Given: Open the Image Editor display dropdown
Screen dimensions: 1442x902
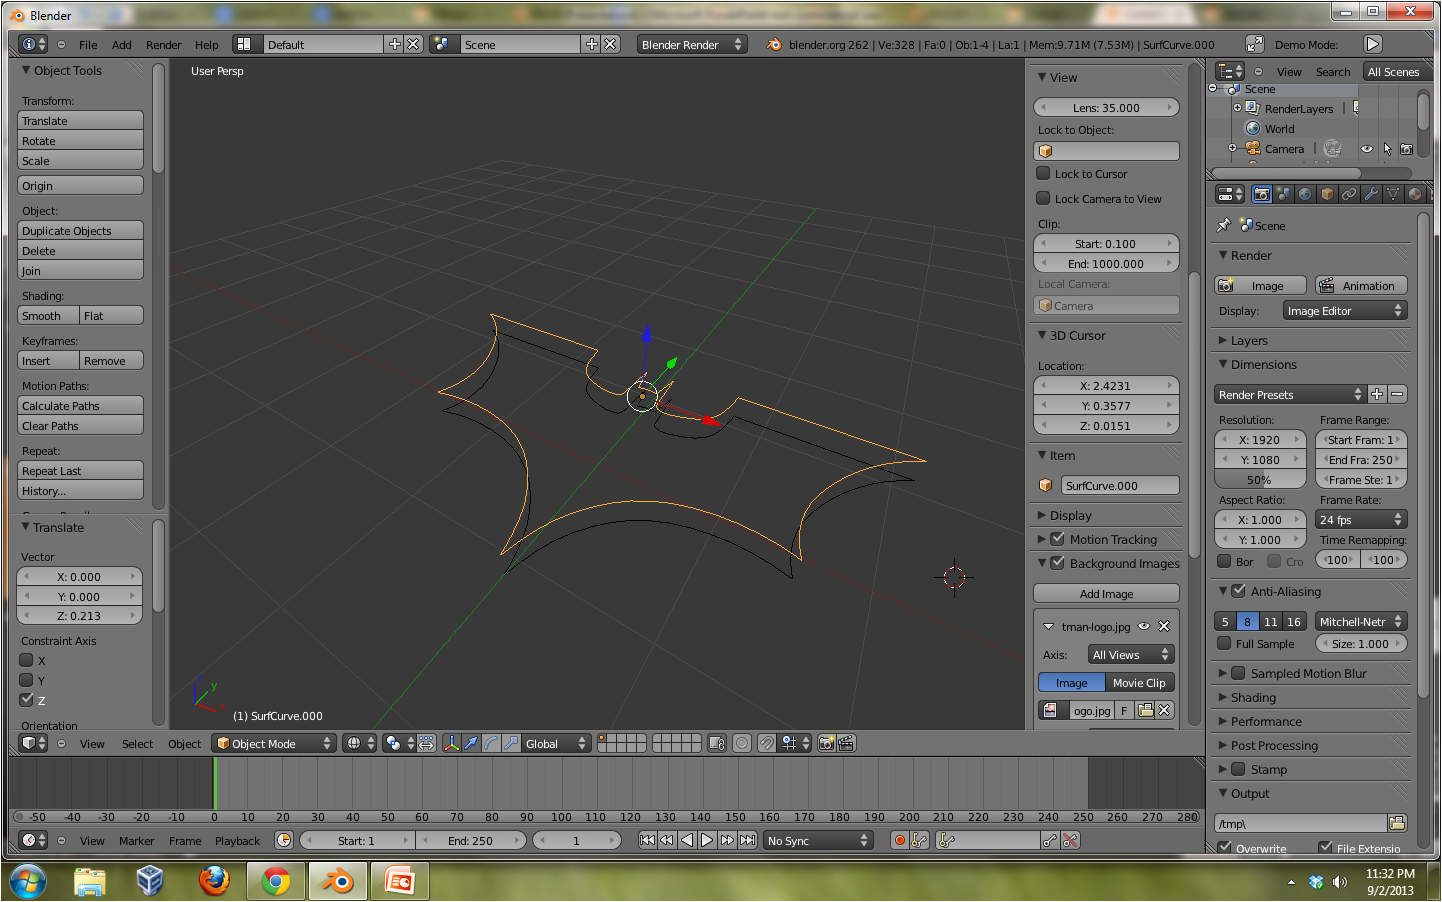Looking at the screenshot, I should (x=1345, y=311).
